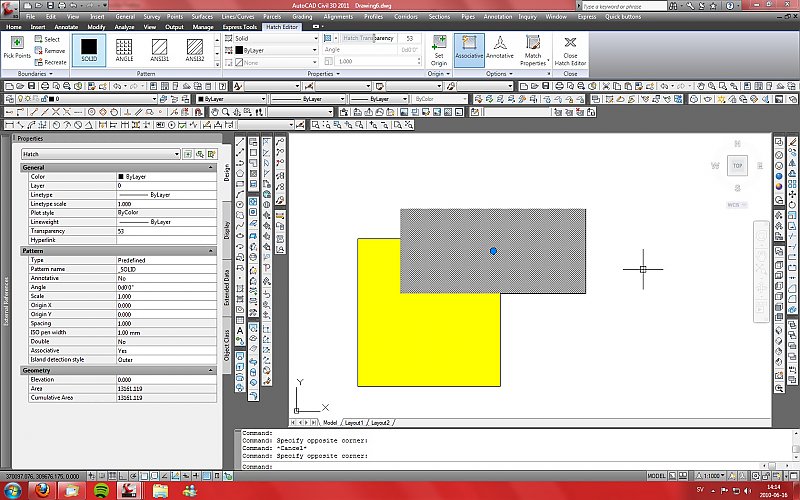Toggle the MODEL space status bar button

pos(657,476)
